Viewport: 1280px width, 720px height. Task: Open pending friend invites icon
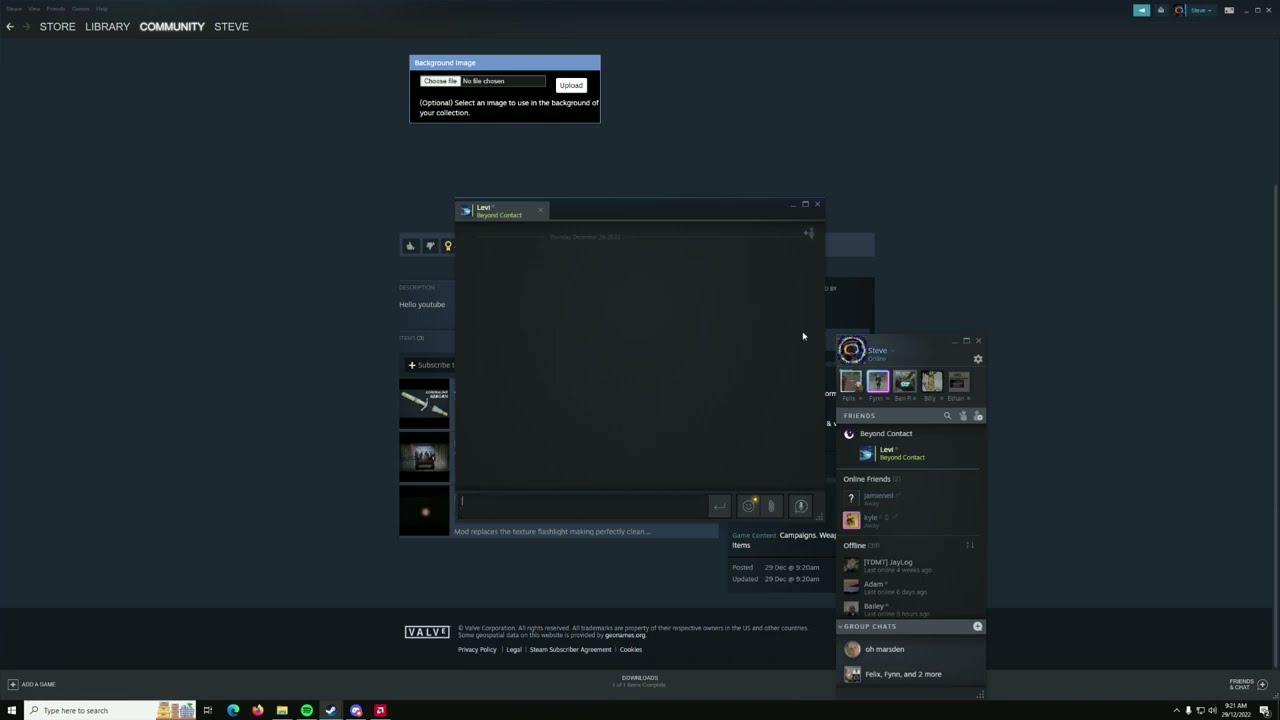pos(963,416)
